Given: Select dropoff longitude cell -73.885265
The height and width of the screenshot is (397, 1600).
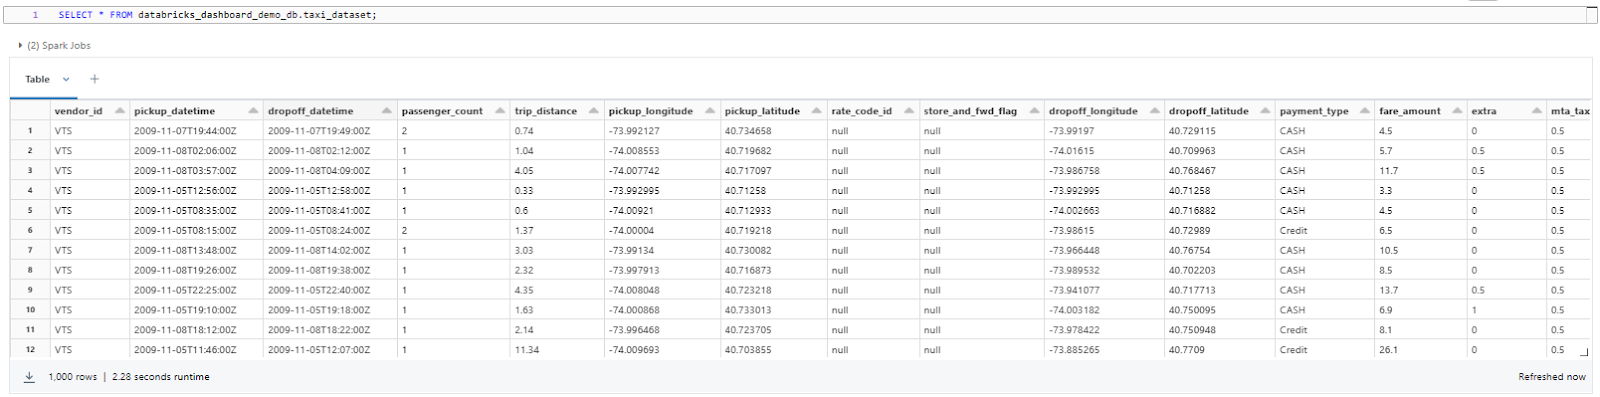Looking at the screenshot, I should pyautogui.click(x=1104, y=350).
